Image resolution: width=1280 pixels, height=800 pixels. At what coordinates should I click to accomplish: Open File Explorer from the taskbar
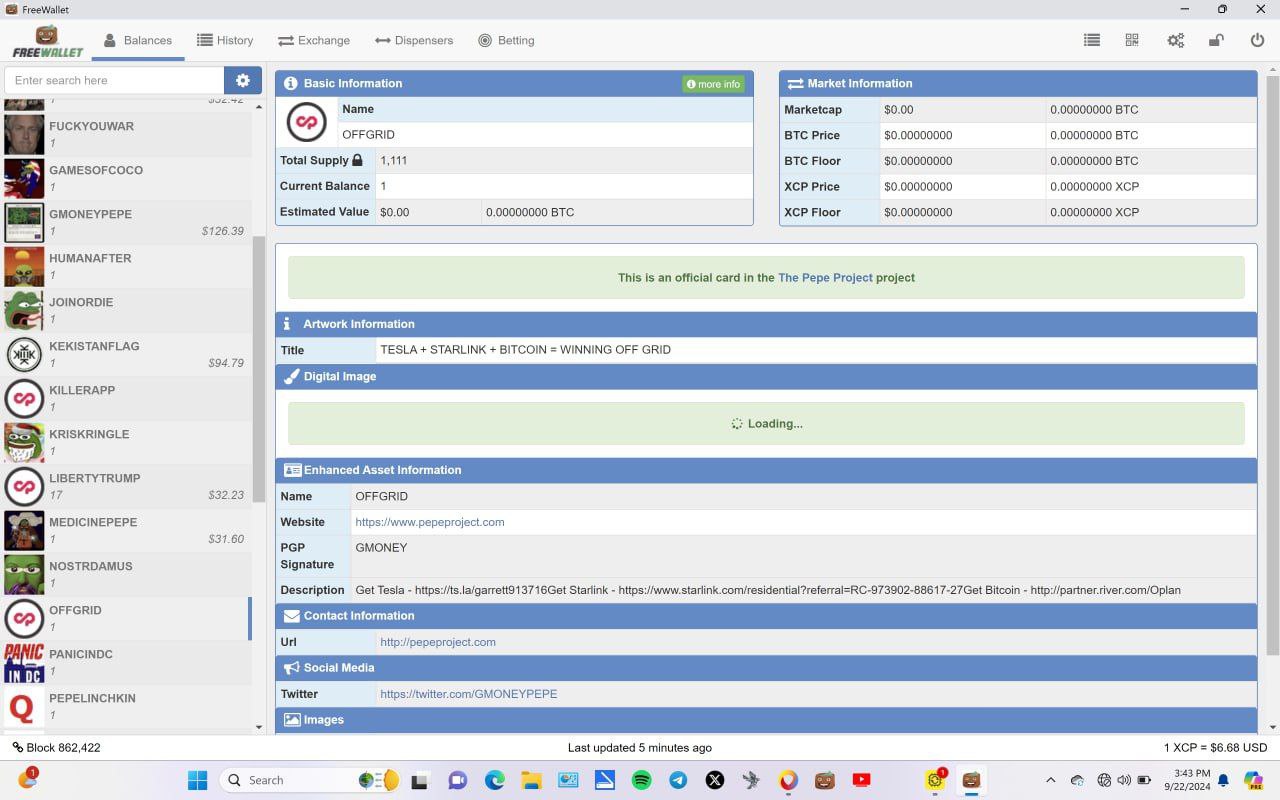tap(531, 780)
